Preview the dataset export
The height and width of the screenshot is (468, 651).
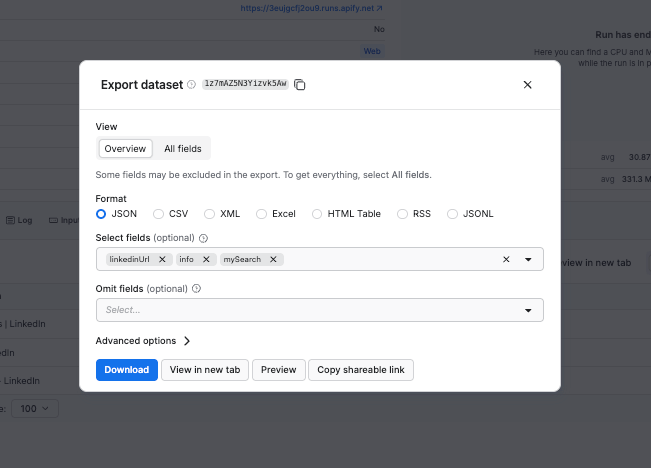pos(279,370)
